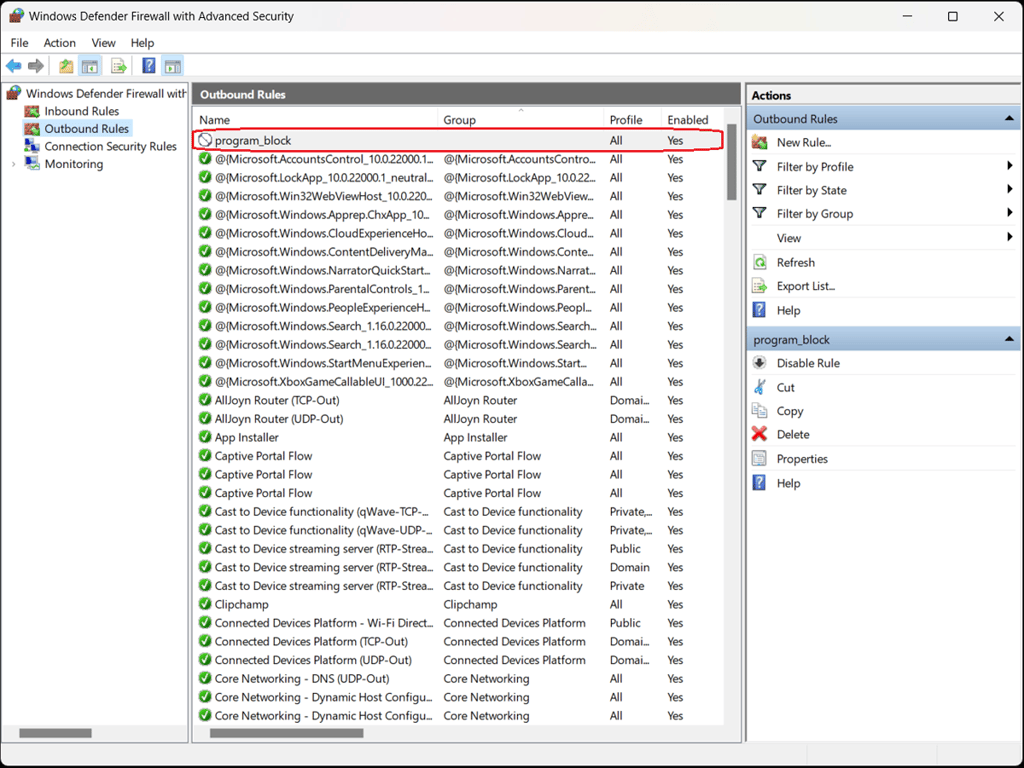This screenshot has width=1024, height=768.
Task: Toggle the Show/Hide Action Pane toolbar icon
Action: 172,66
